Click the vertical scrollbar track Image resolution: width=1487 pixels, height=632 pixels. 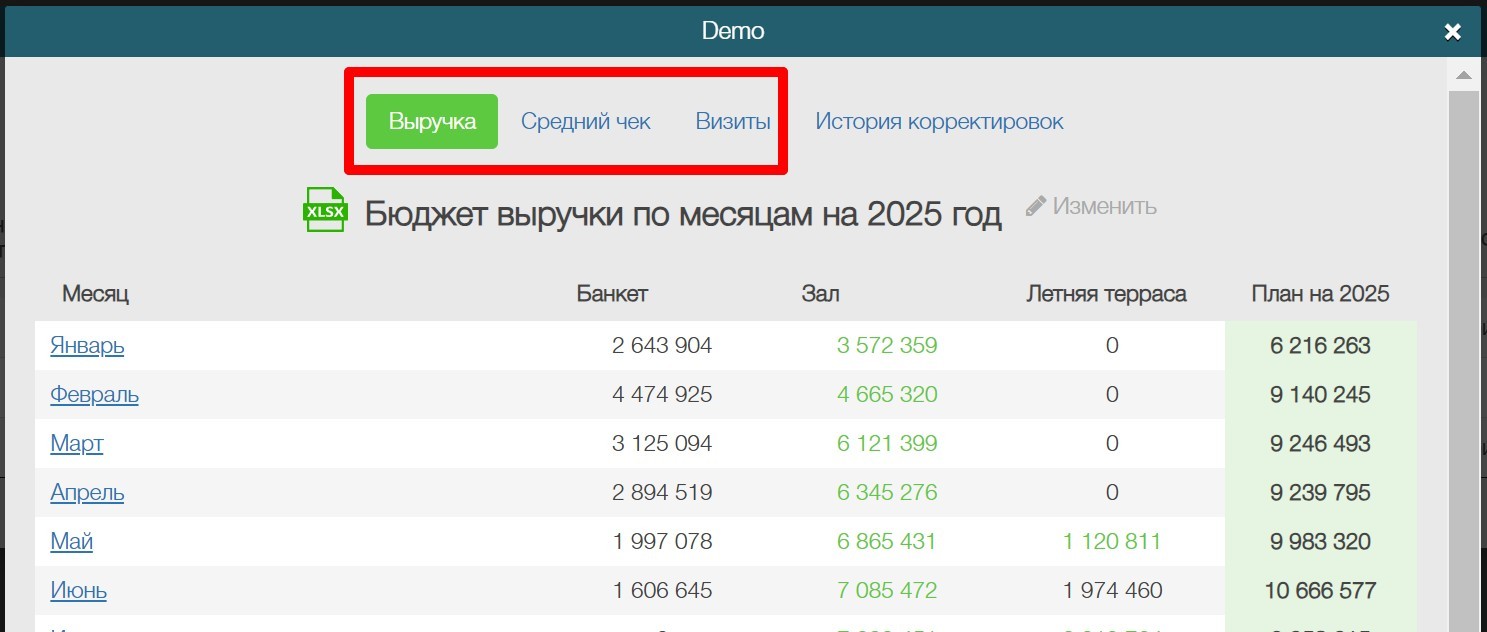1462,350
